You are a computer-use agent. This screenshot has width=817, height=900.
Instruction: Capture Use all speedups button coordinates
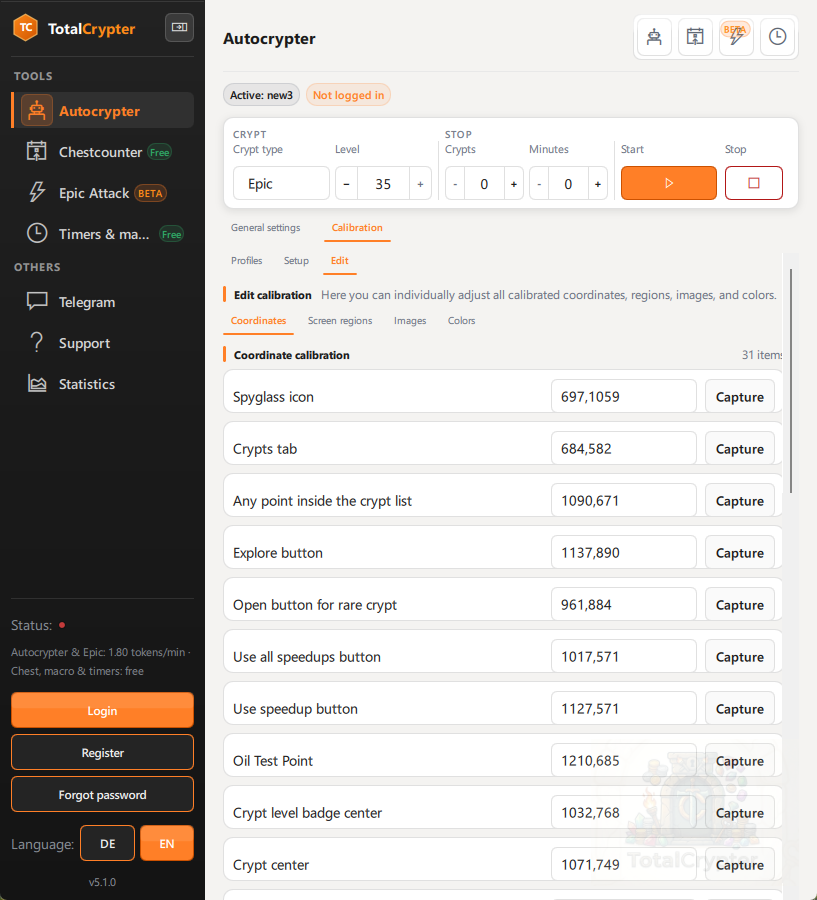click(x=739, y=657)
